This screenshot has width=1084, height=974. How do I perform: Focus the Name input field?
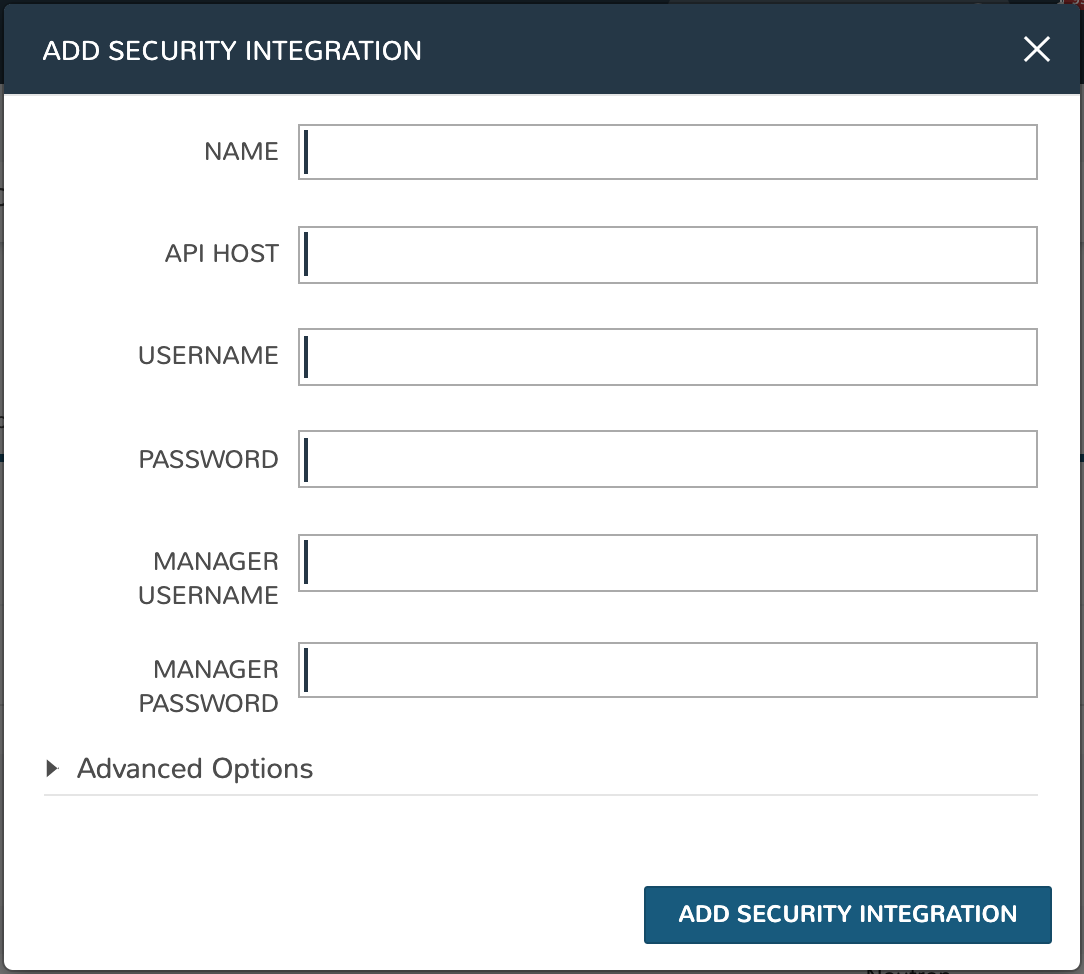tap(667, 152)
